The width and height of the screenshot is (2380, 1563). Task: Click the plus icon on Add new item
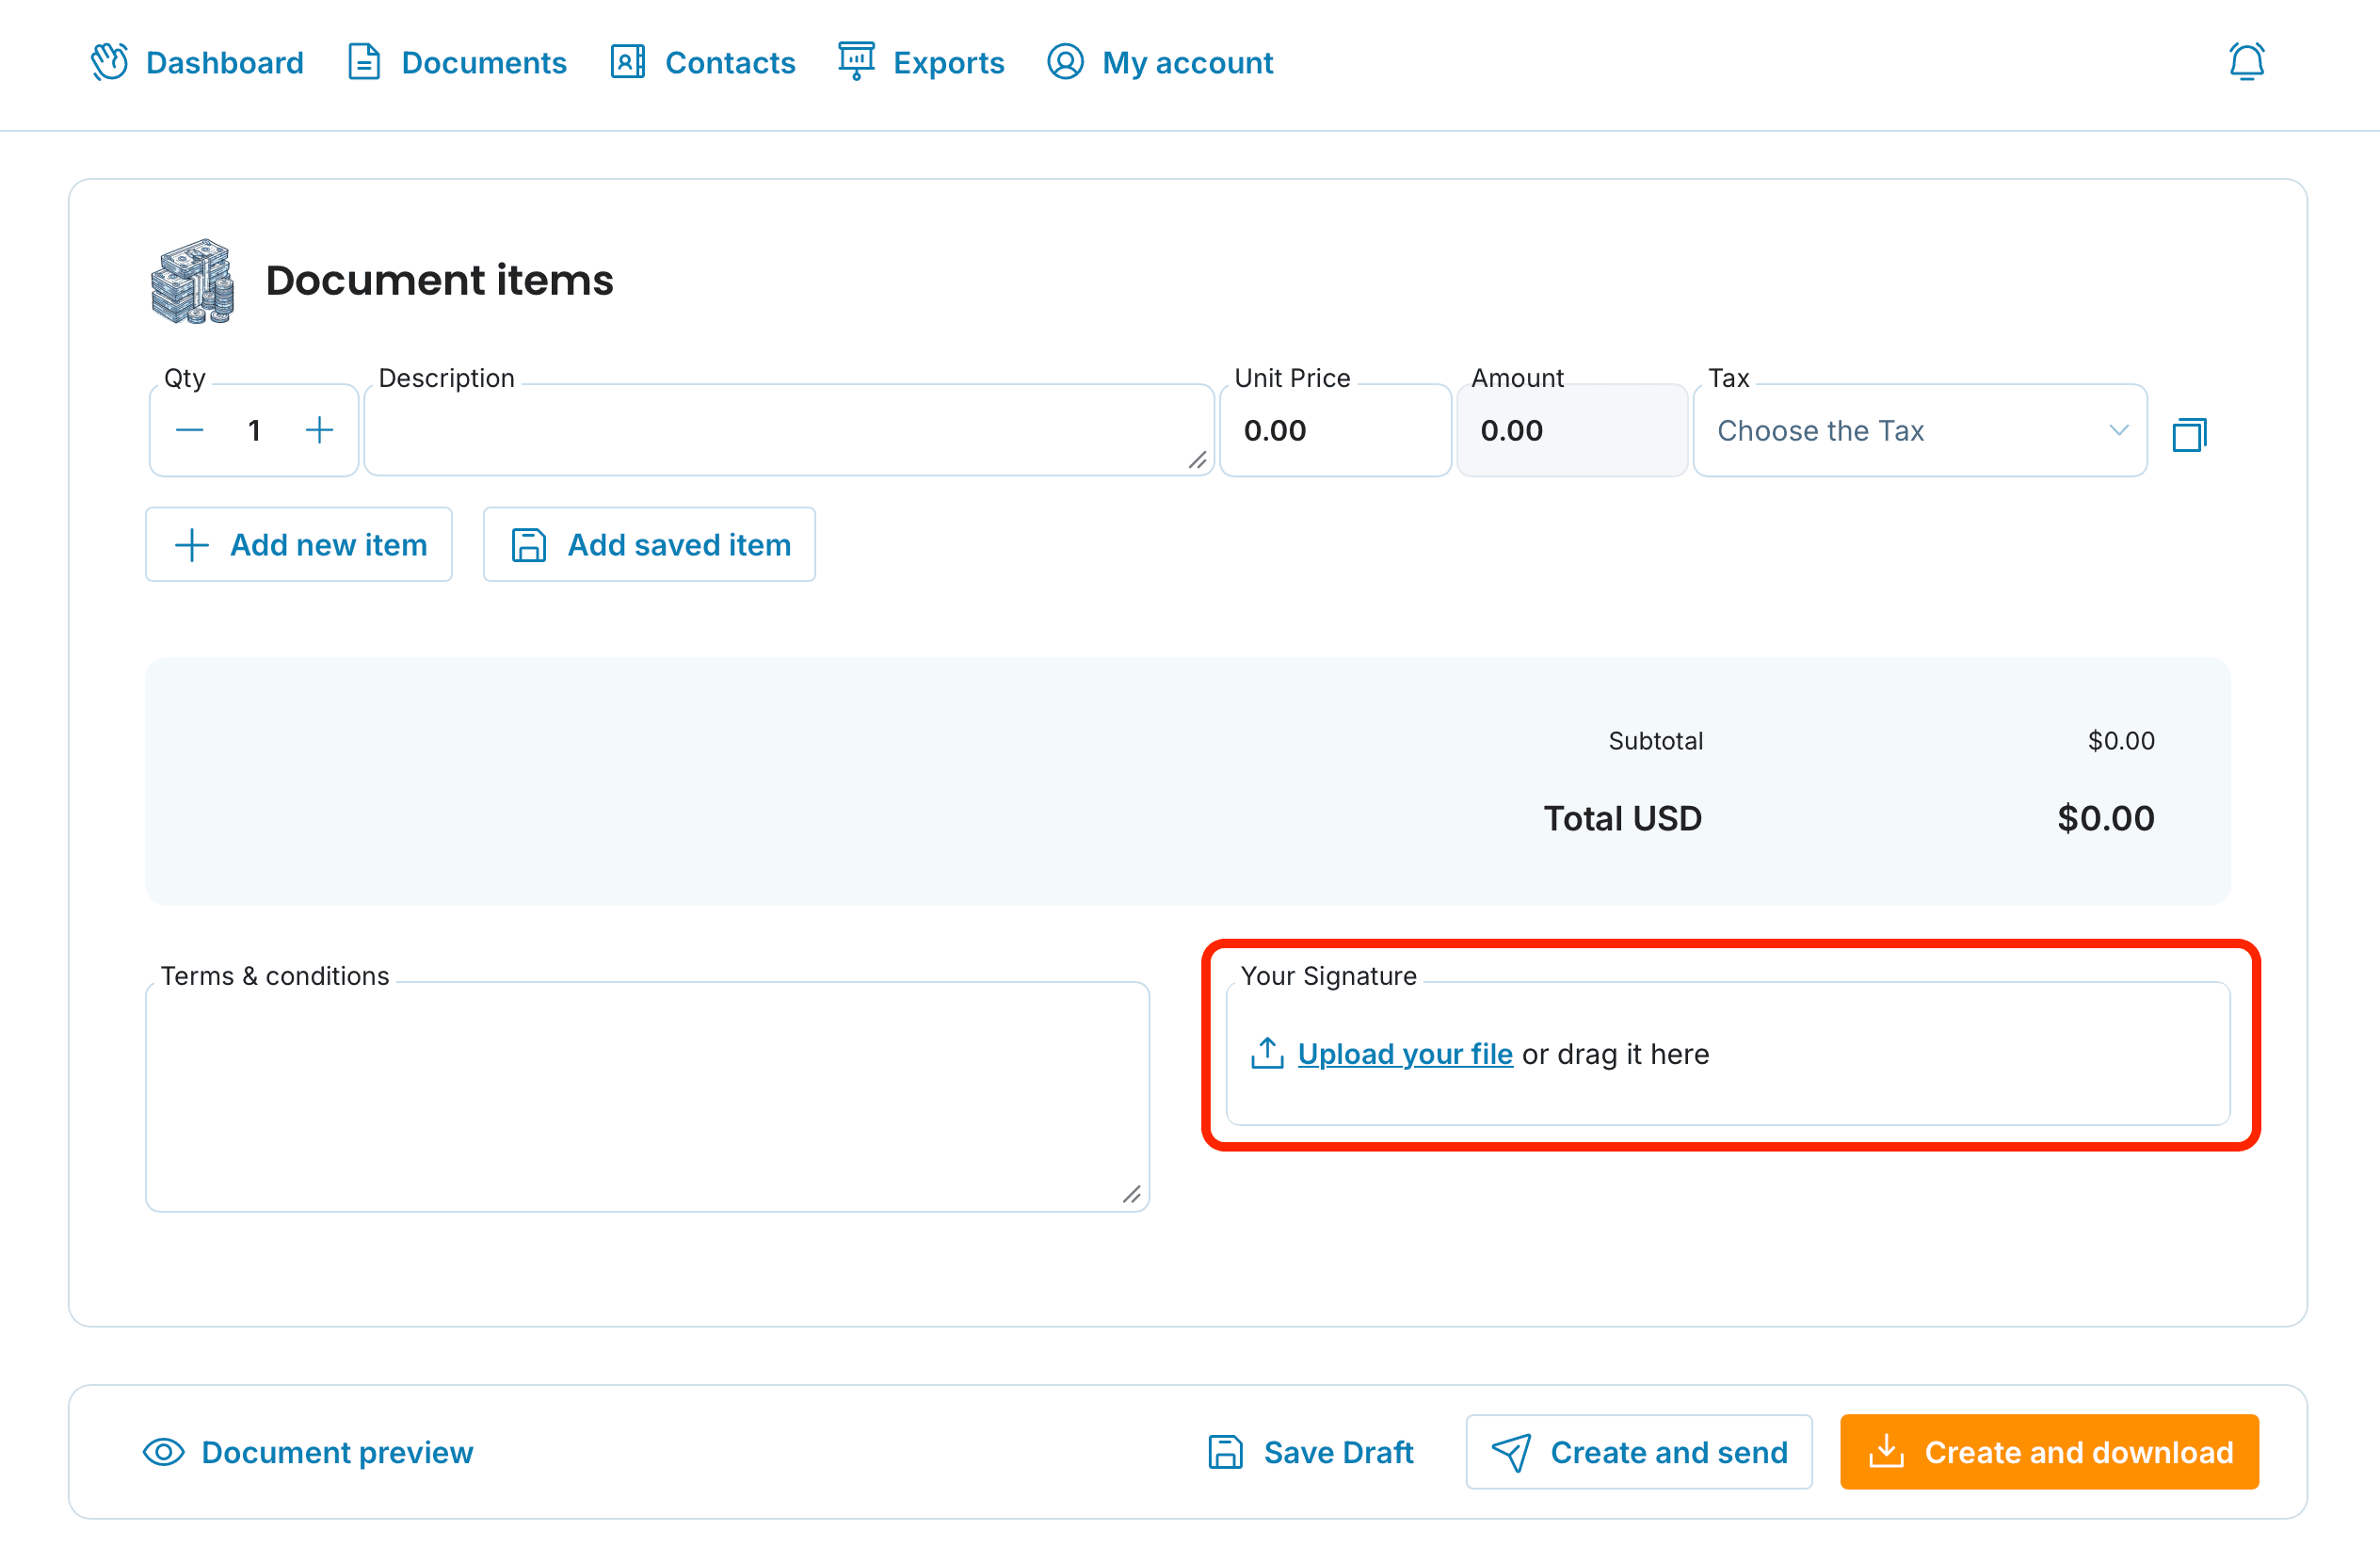click(x=192, y=545)
